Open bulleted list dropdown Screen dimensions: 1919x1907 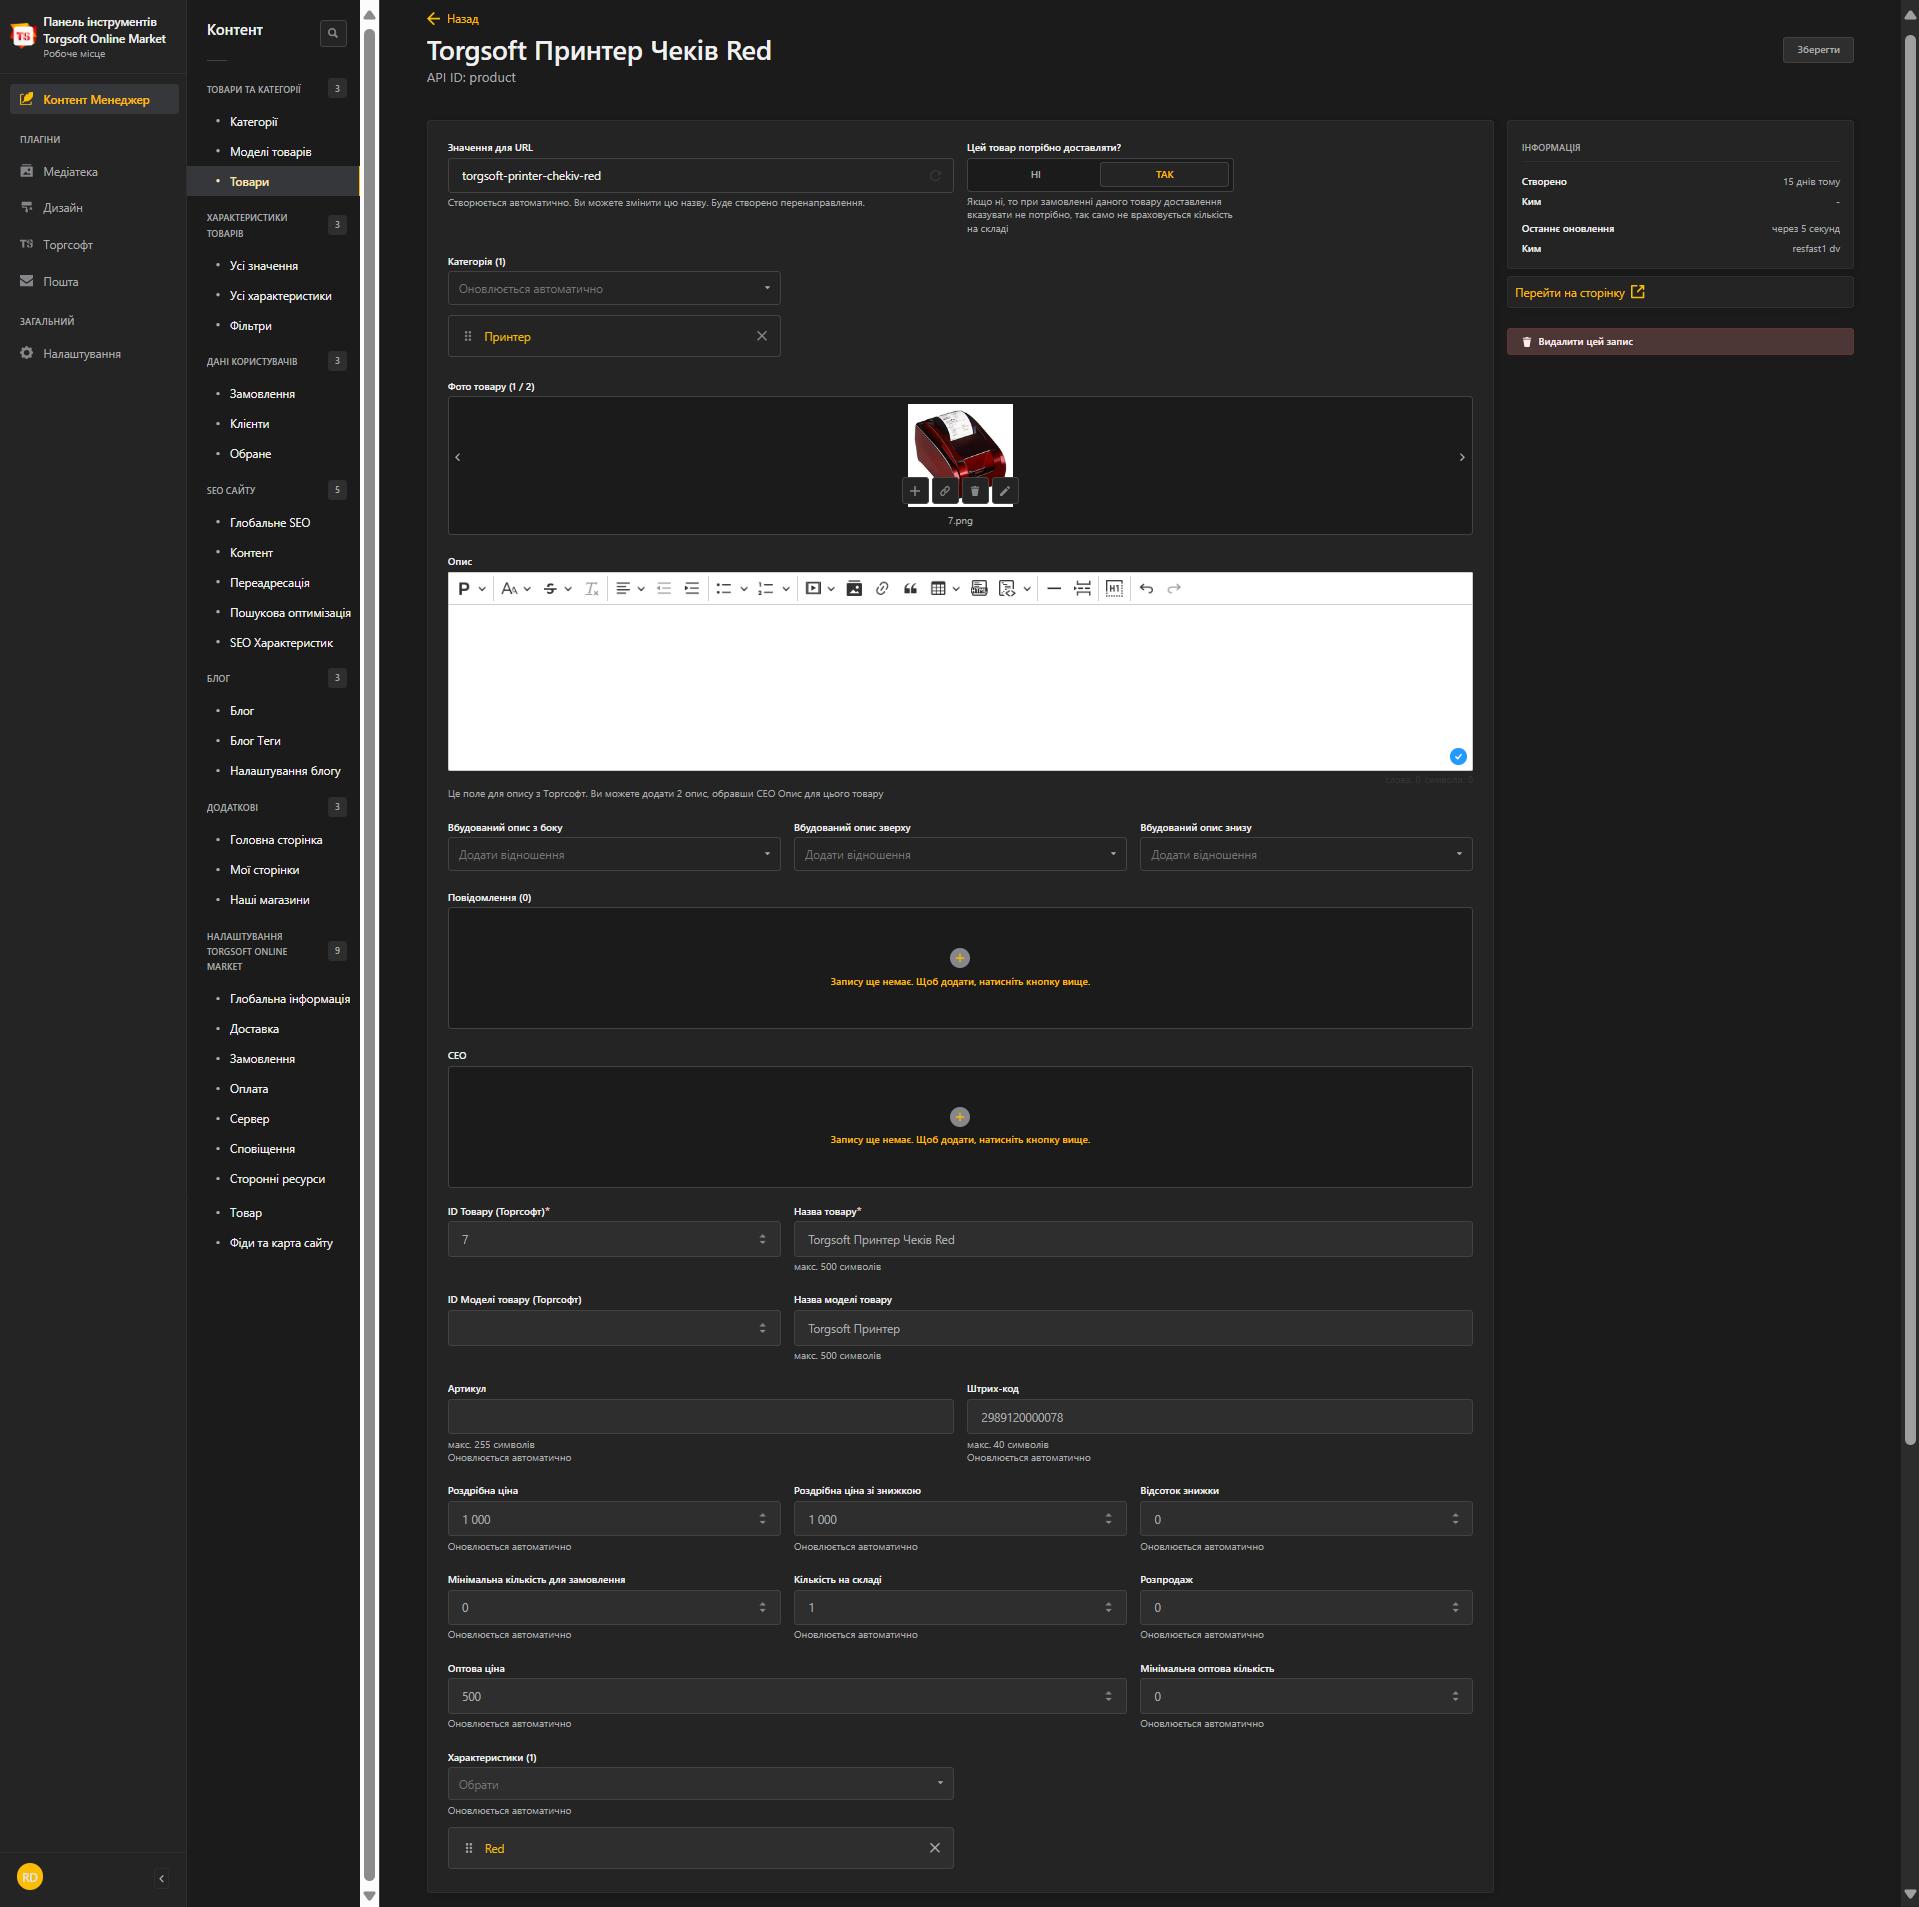click(x=732, y=589)
